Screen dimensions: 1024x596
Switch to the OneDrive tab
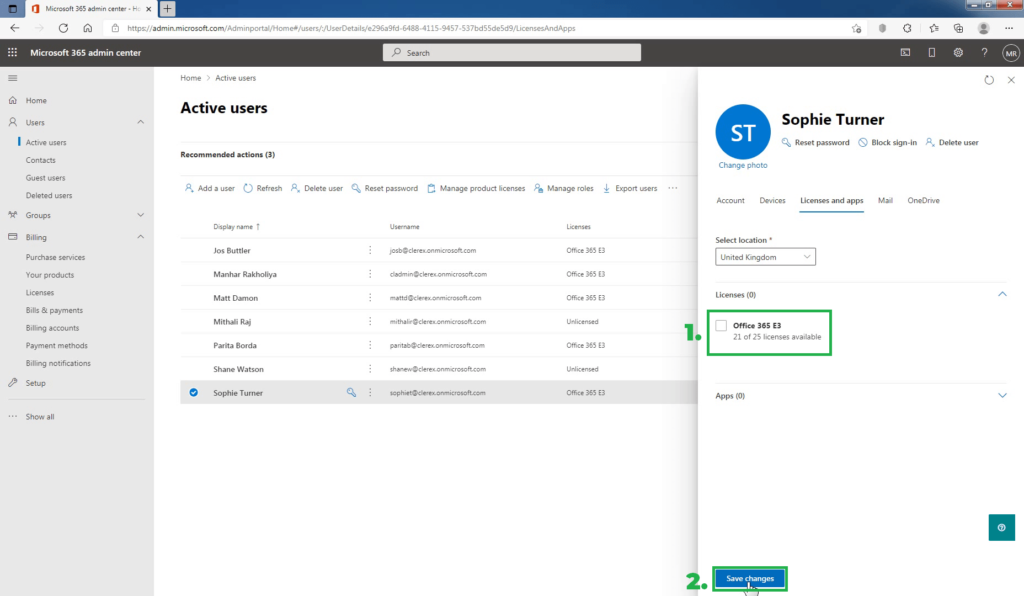(x=923, y=200)
